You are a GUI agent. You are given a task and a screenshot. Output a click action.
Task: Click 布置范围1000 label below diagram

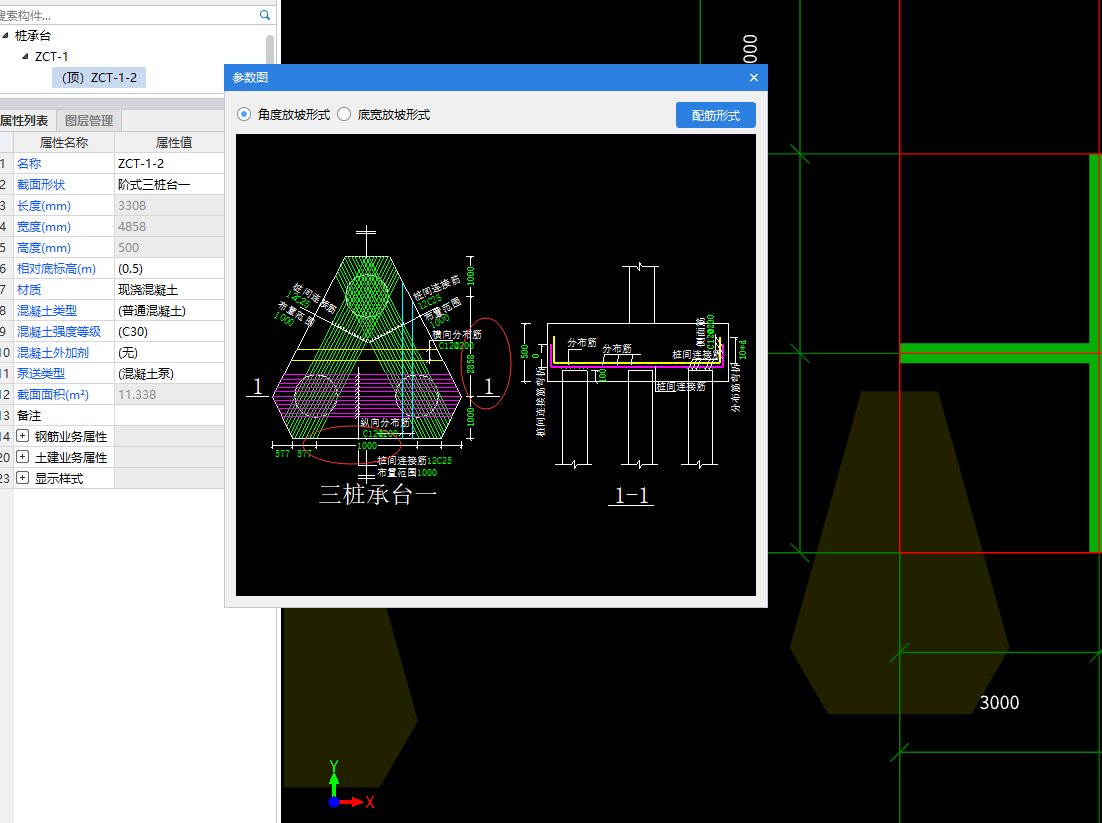click(x=407, y=472)
